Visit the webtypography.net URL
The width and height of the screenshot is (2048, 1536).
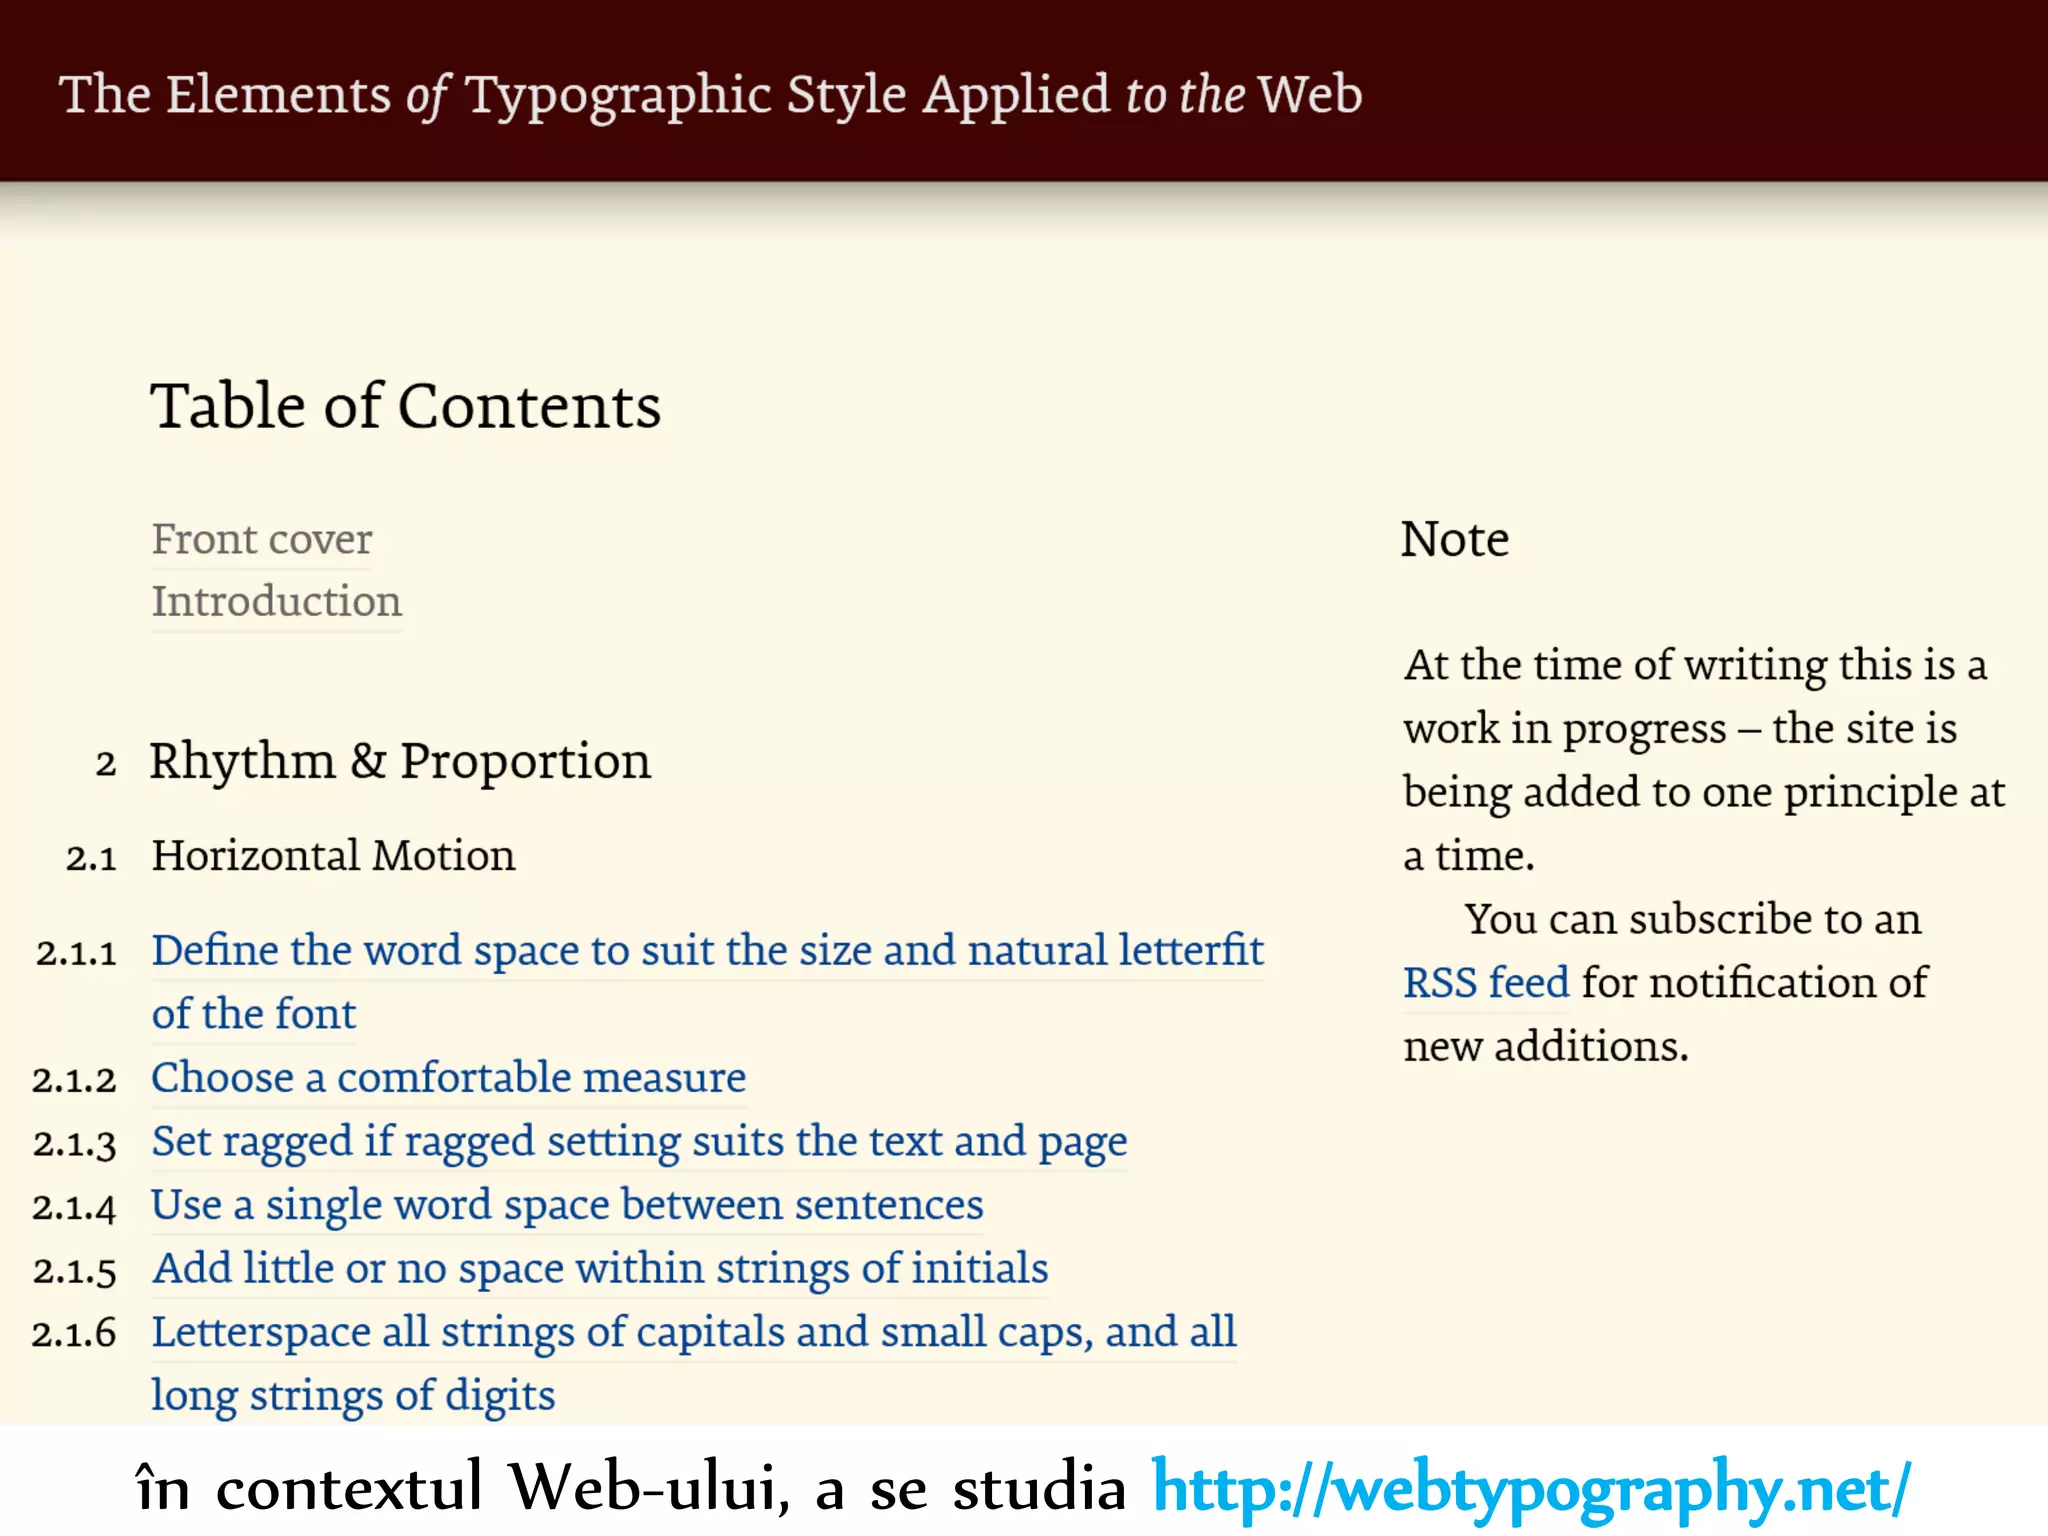coord(1530,1488)
